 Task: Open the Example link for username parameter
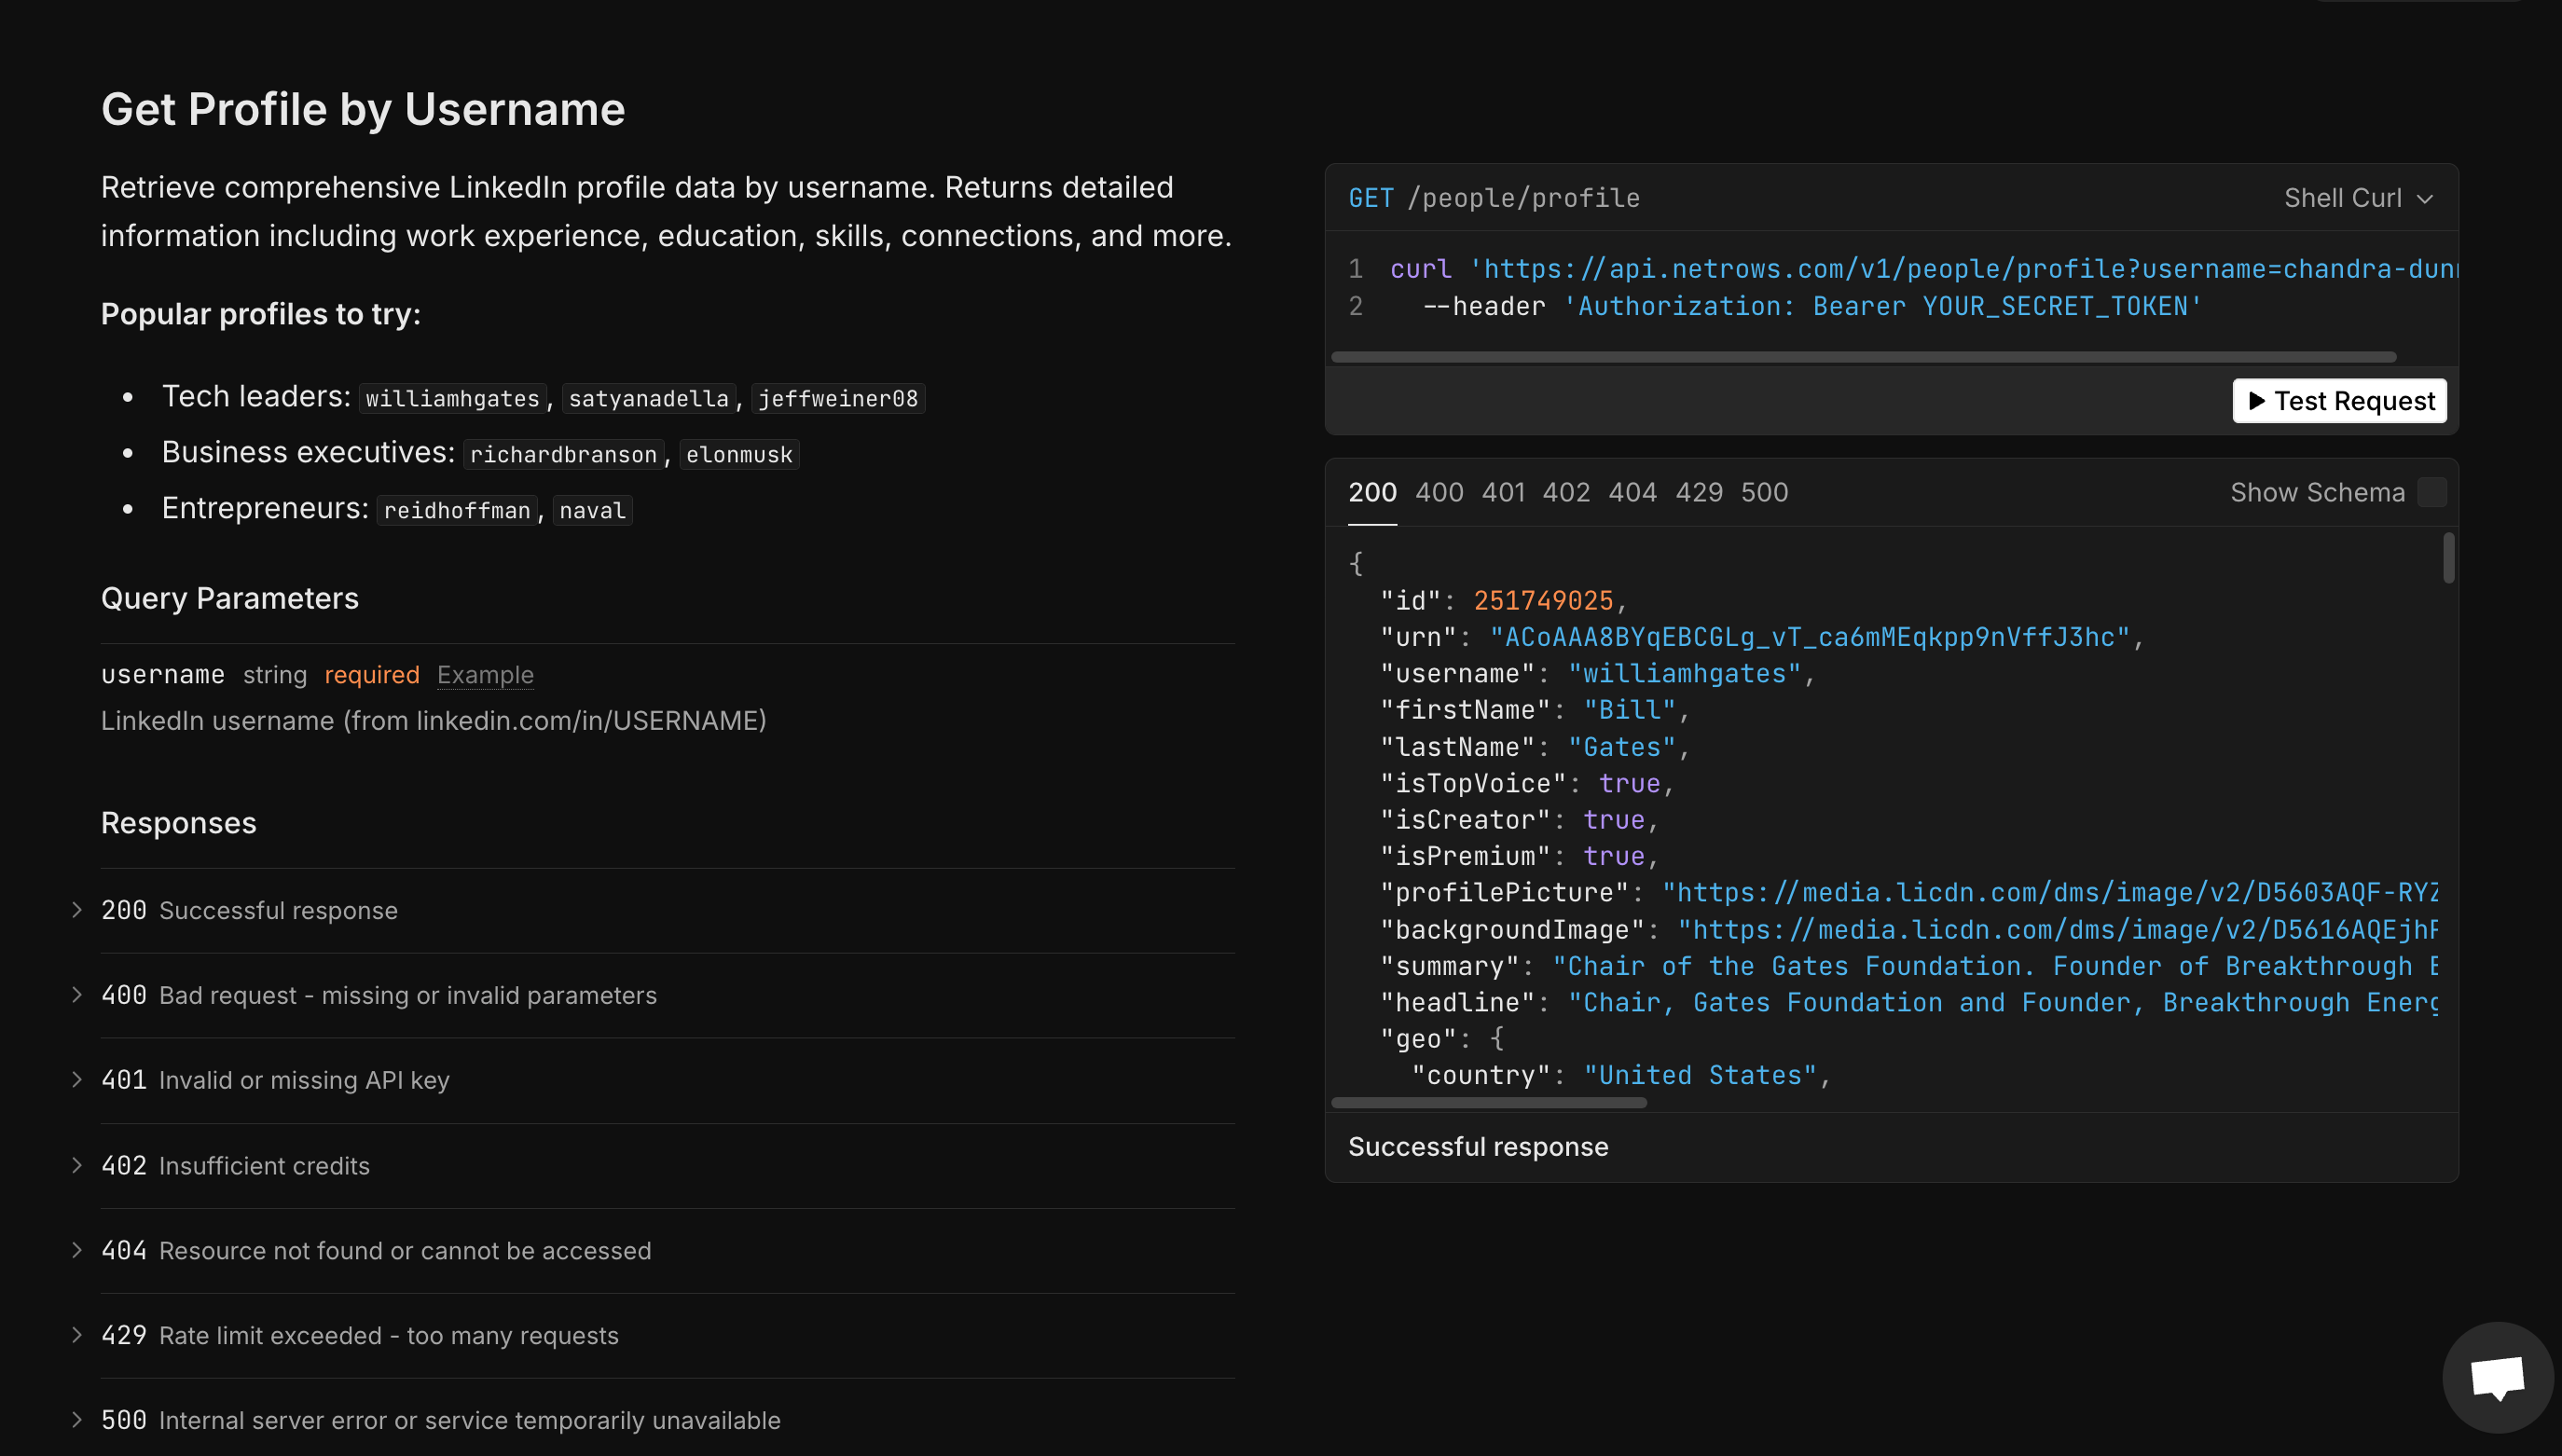pos(485,675)
